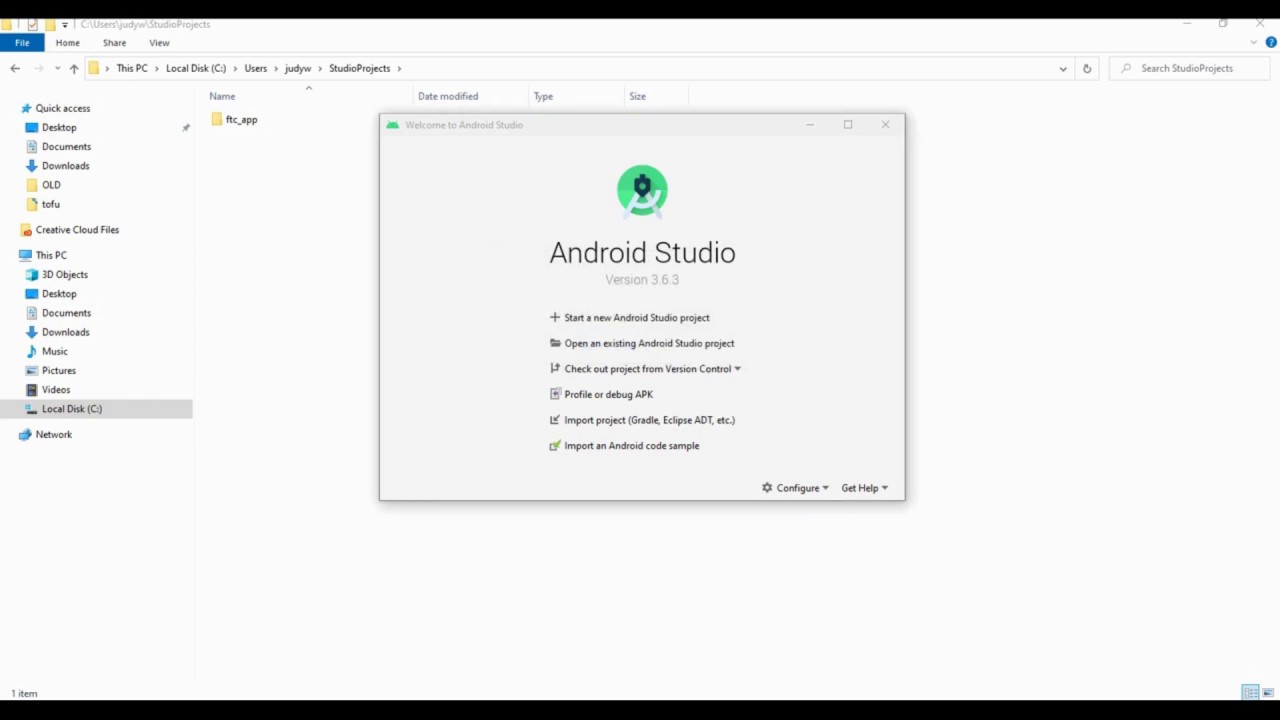Click the import icon beside Import project (Gradle)

[555, 420]
